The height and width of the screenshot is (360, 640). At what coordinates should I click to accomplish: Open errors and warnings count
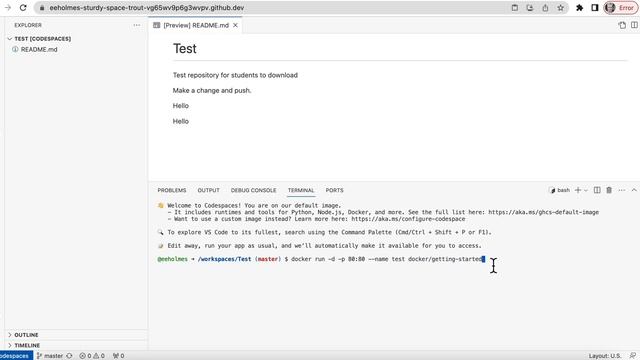tap(92, 356)
